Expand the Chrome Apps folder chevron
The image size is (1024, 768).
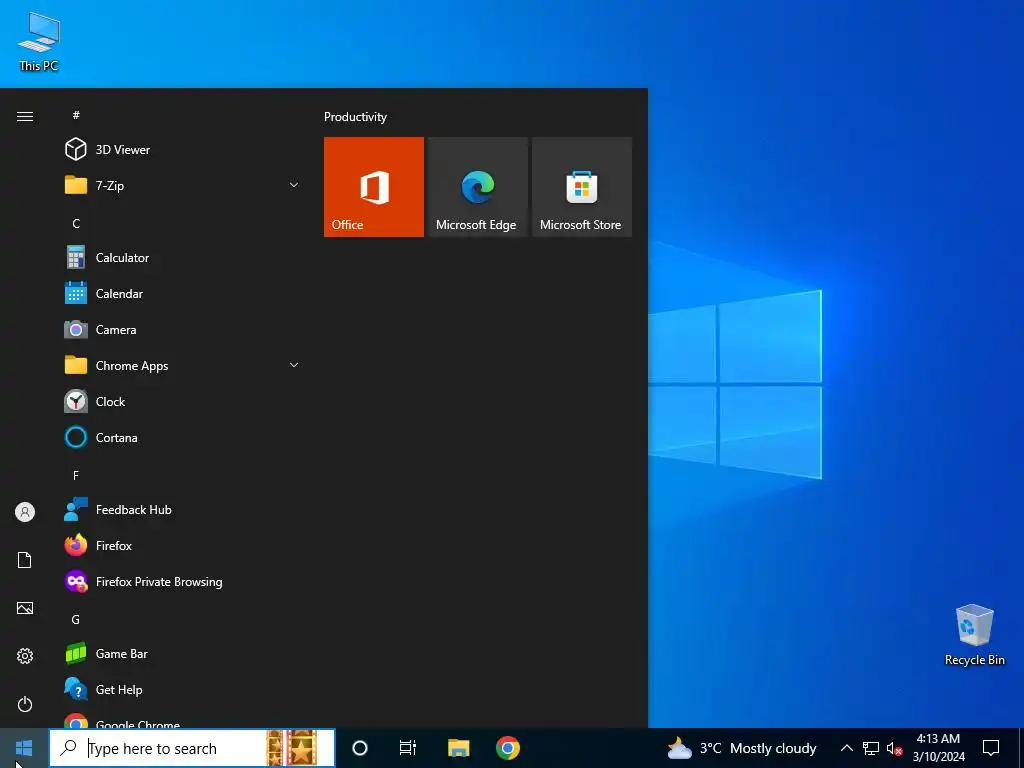click(x=294, y=365)
